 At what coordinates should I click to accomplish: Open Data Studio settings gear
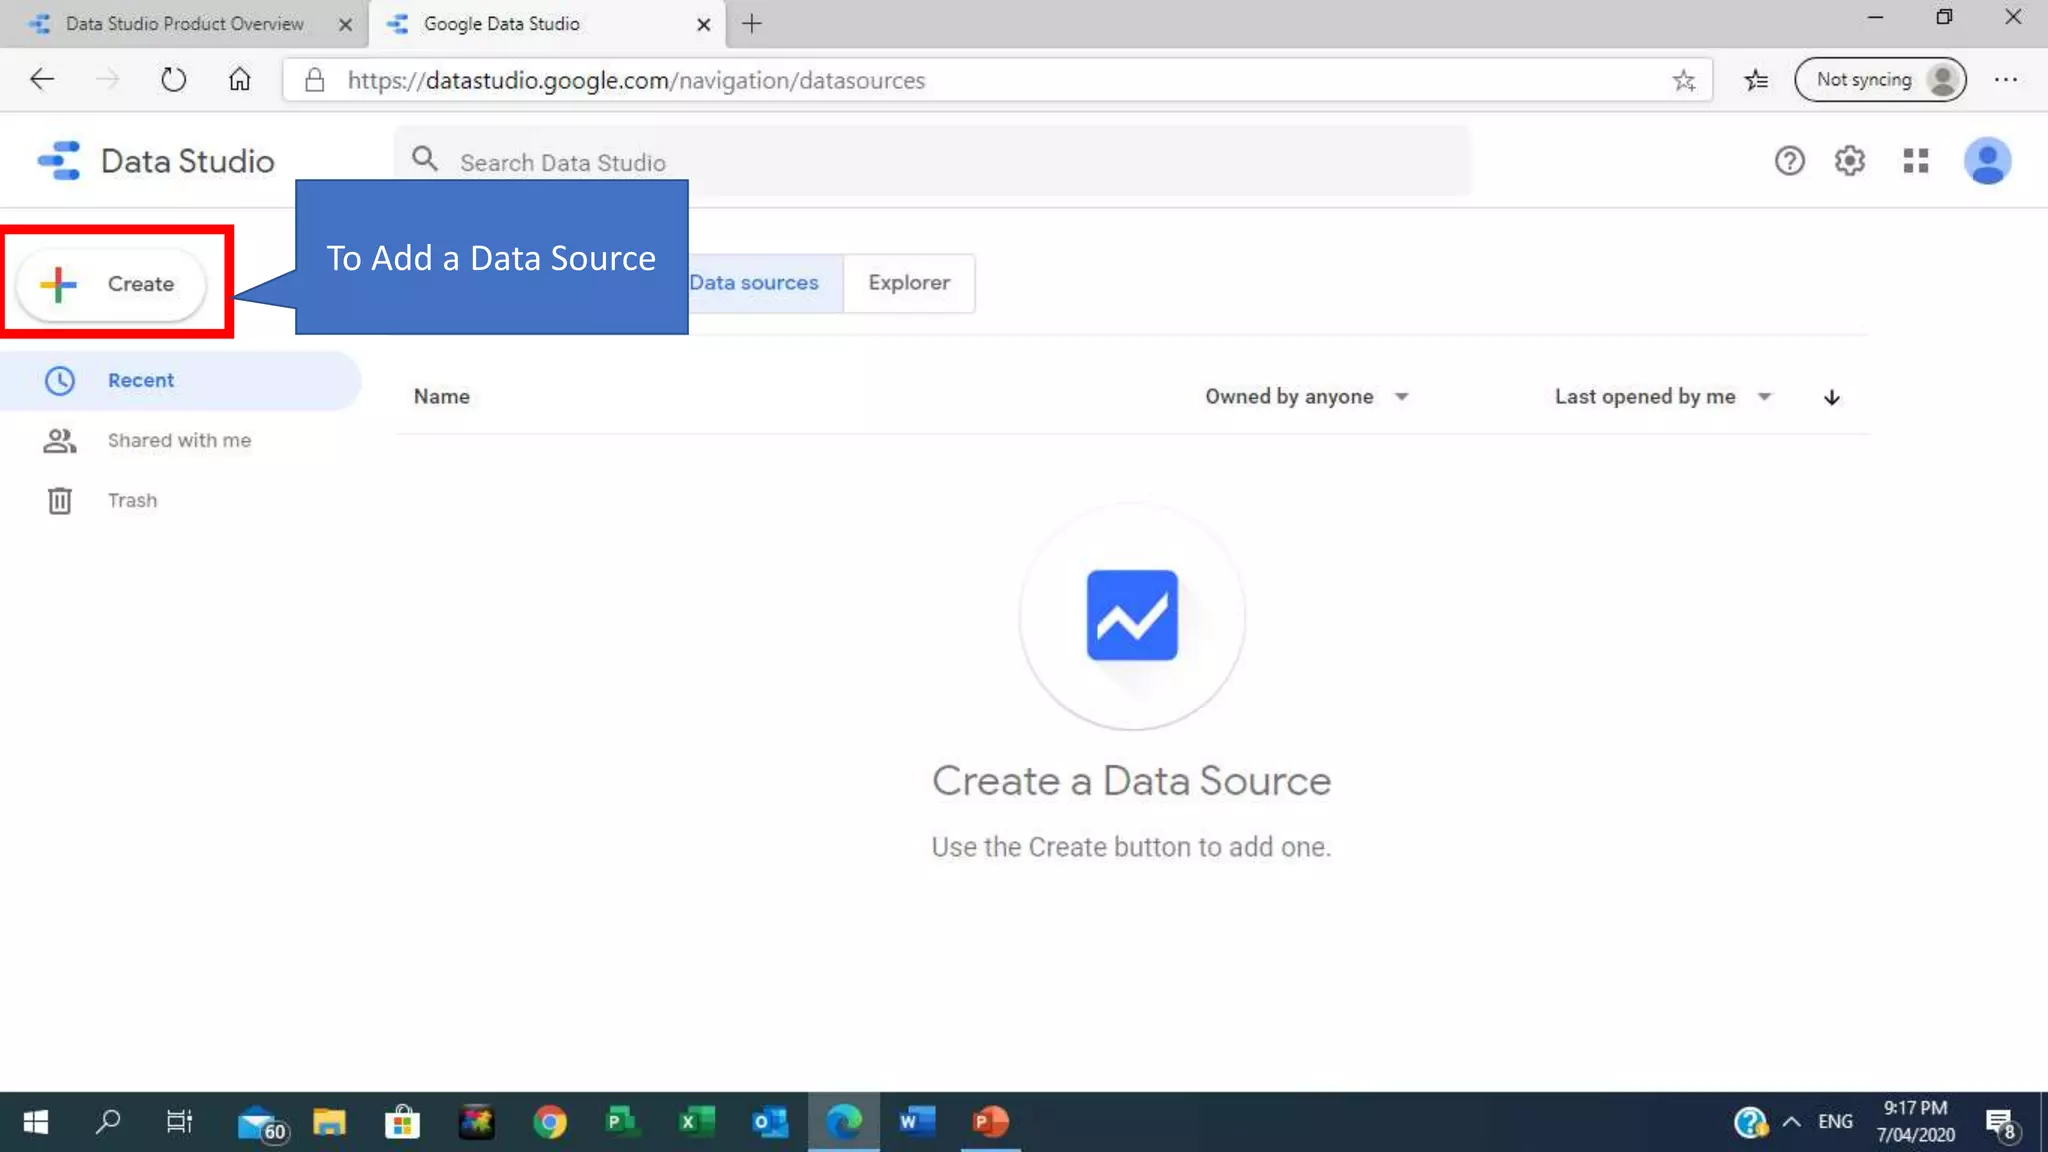1850,161
